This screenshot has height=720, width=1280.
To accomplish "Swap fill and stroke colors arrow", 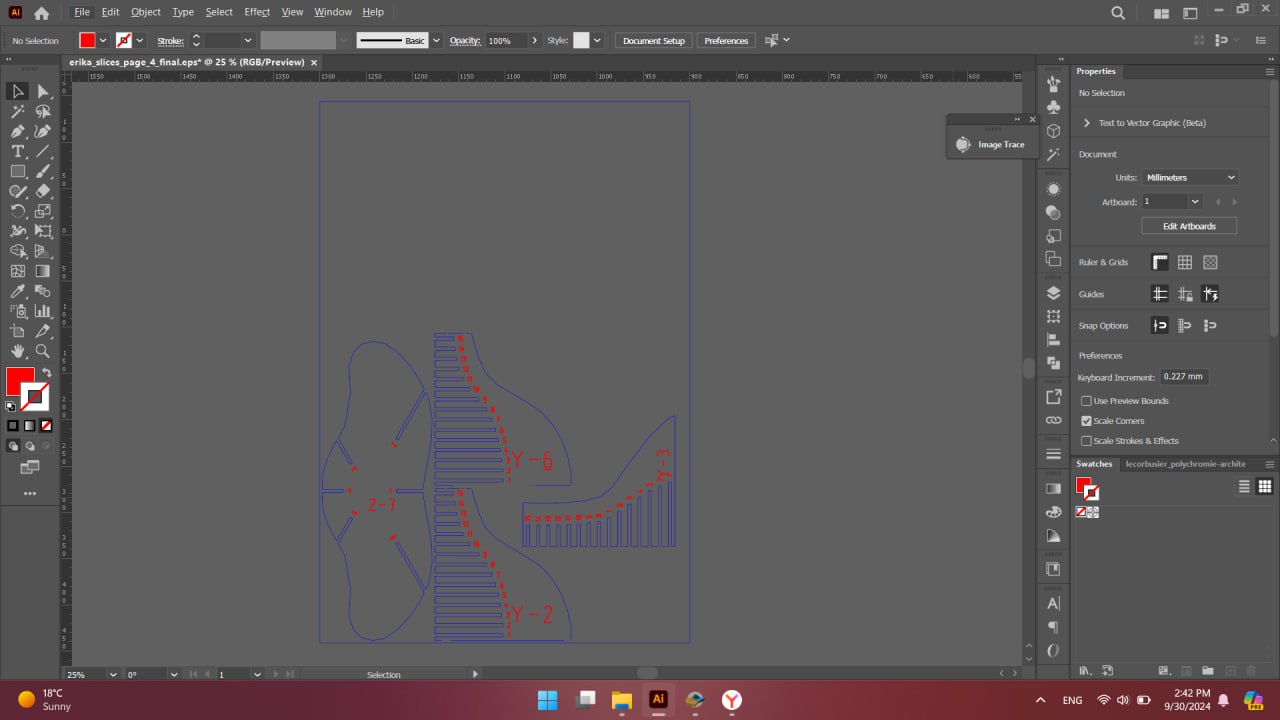I will (47, 373).
